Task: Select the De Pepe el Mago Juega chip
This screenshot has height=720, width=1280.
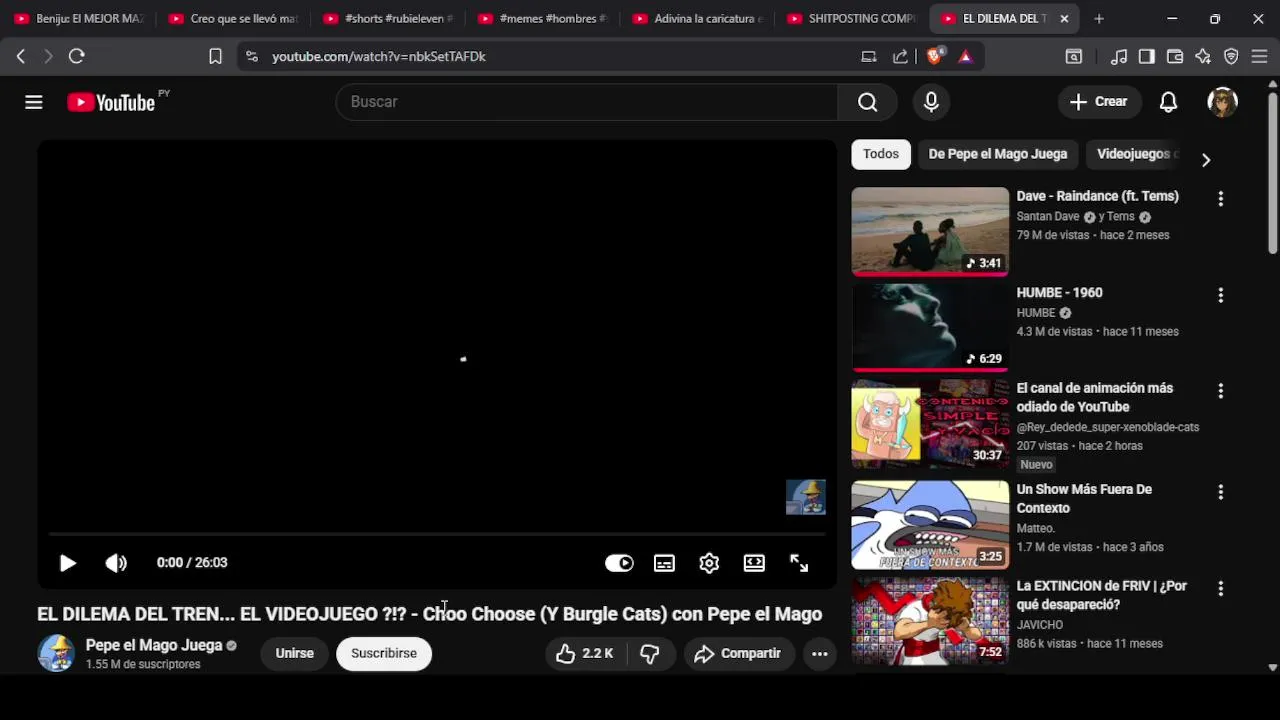Action: click(x=998, y=154)
